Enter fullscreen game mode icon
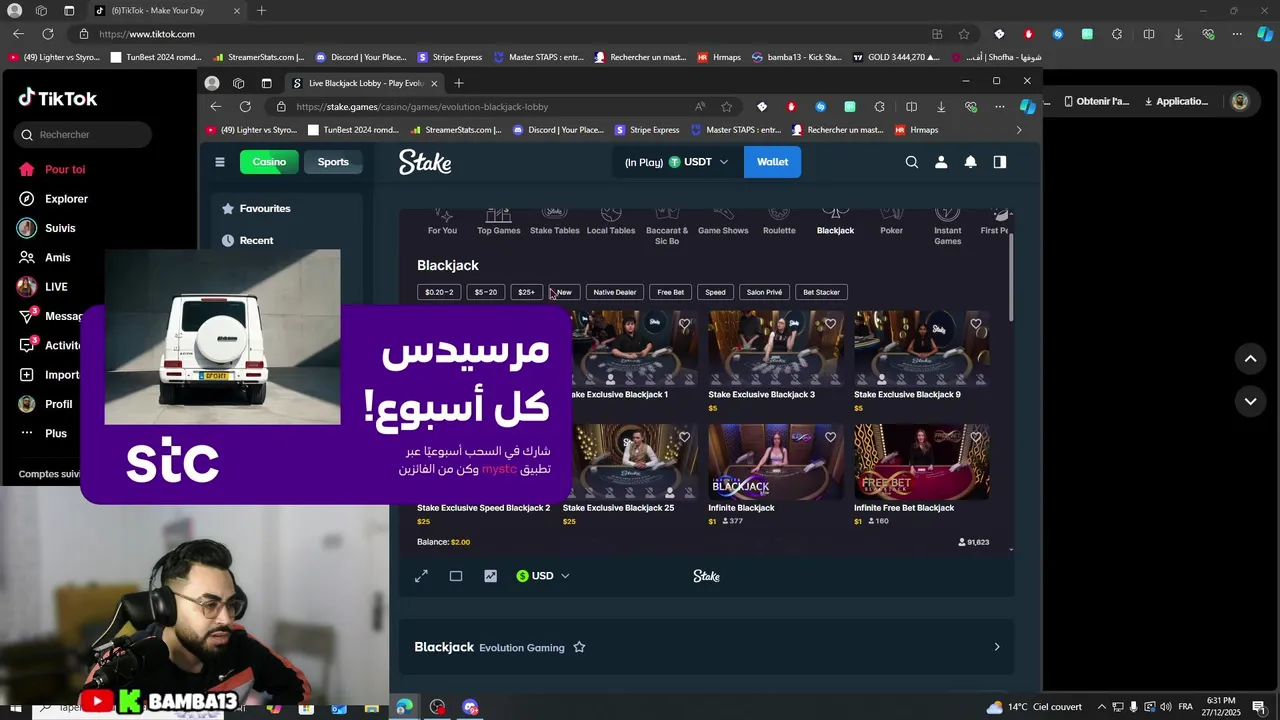The image size is (1280, 720). click(x=421, y=576)
